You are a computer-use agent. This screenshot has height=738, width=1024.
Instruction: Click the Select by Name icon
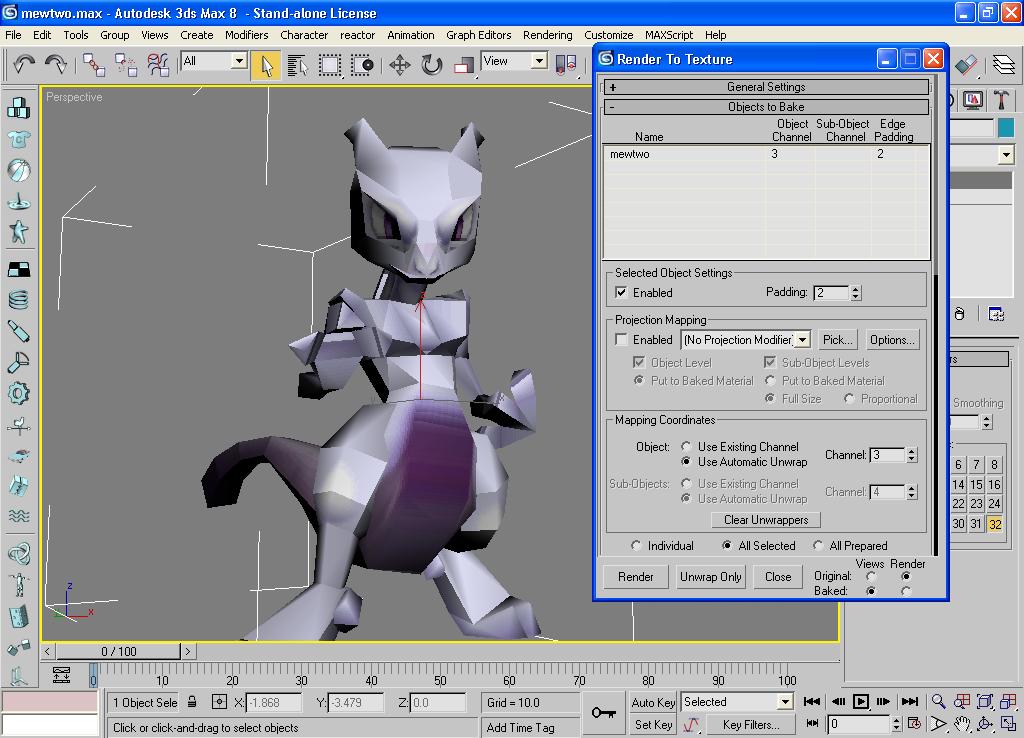click(x=297, y=65)
